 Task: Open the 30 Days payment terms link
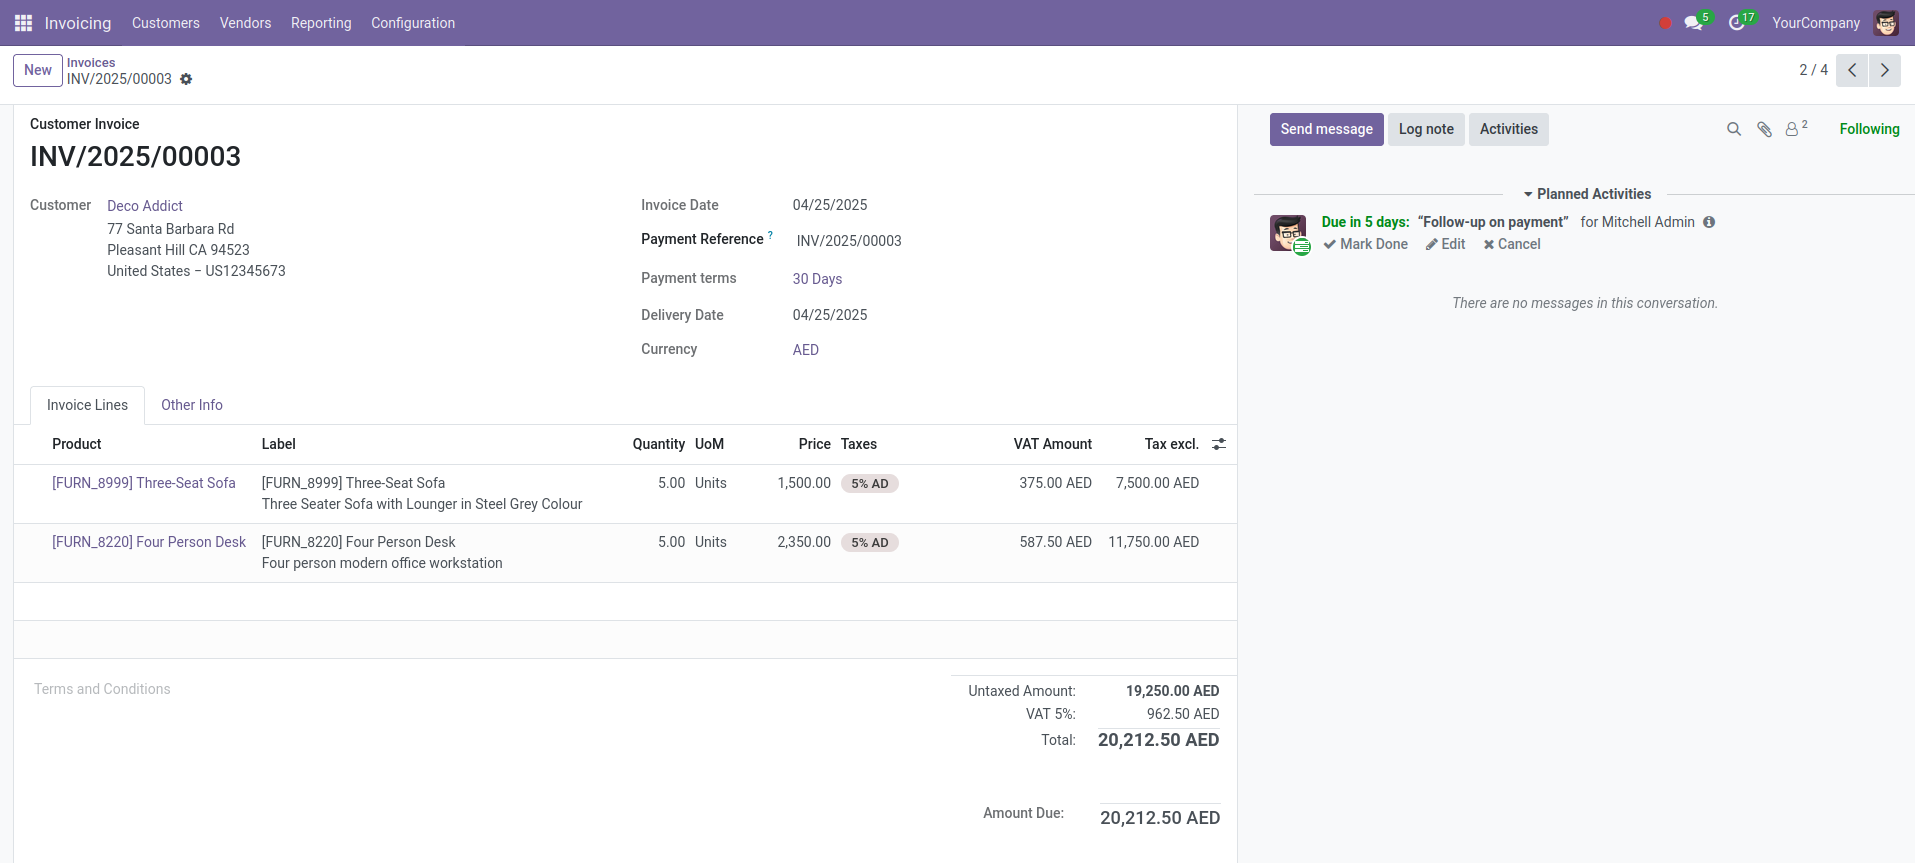817,279
